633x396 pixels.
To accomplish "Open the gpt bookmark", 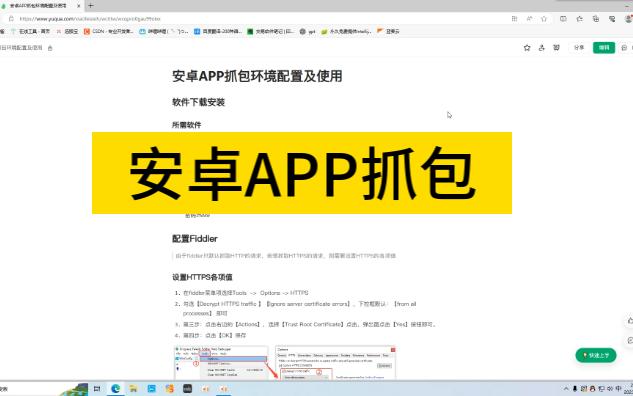I will click(x=307, y=31).
